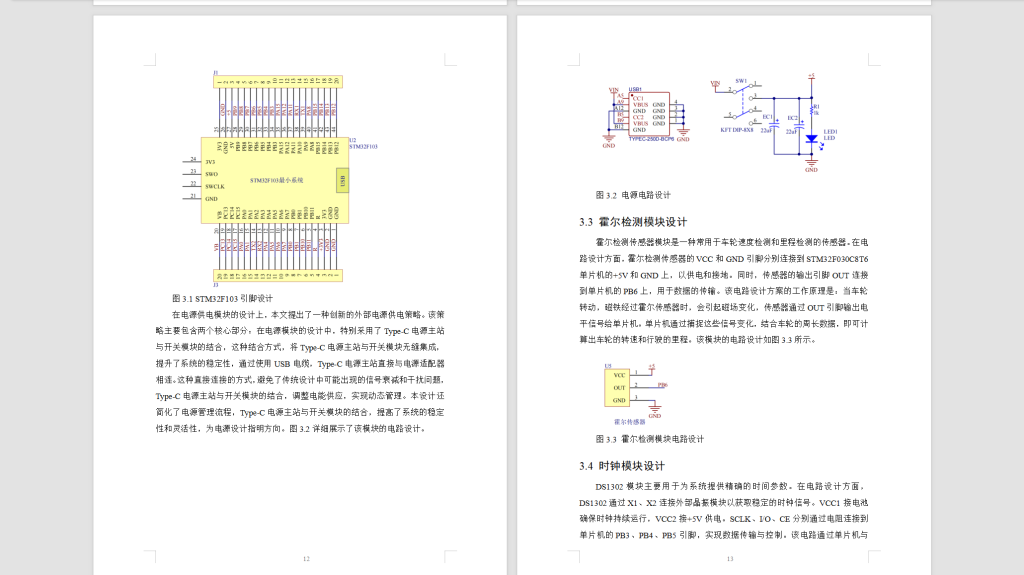This screenshot has width=1024, height=575.
Task: Click the line starting "在电源供电模块的设计上"
Action: (308, 315)
